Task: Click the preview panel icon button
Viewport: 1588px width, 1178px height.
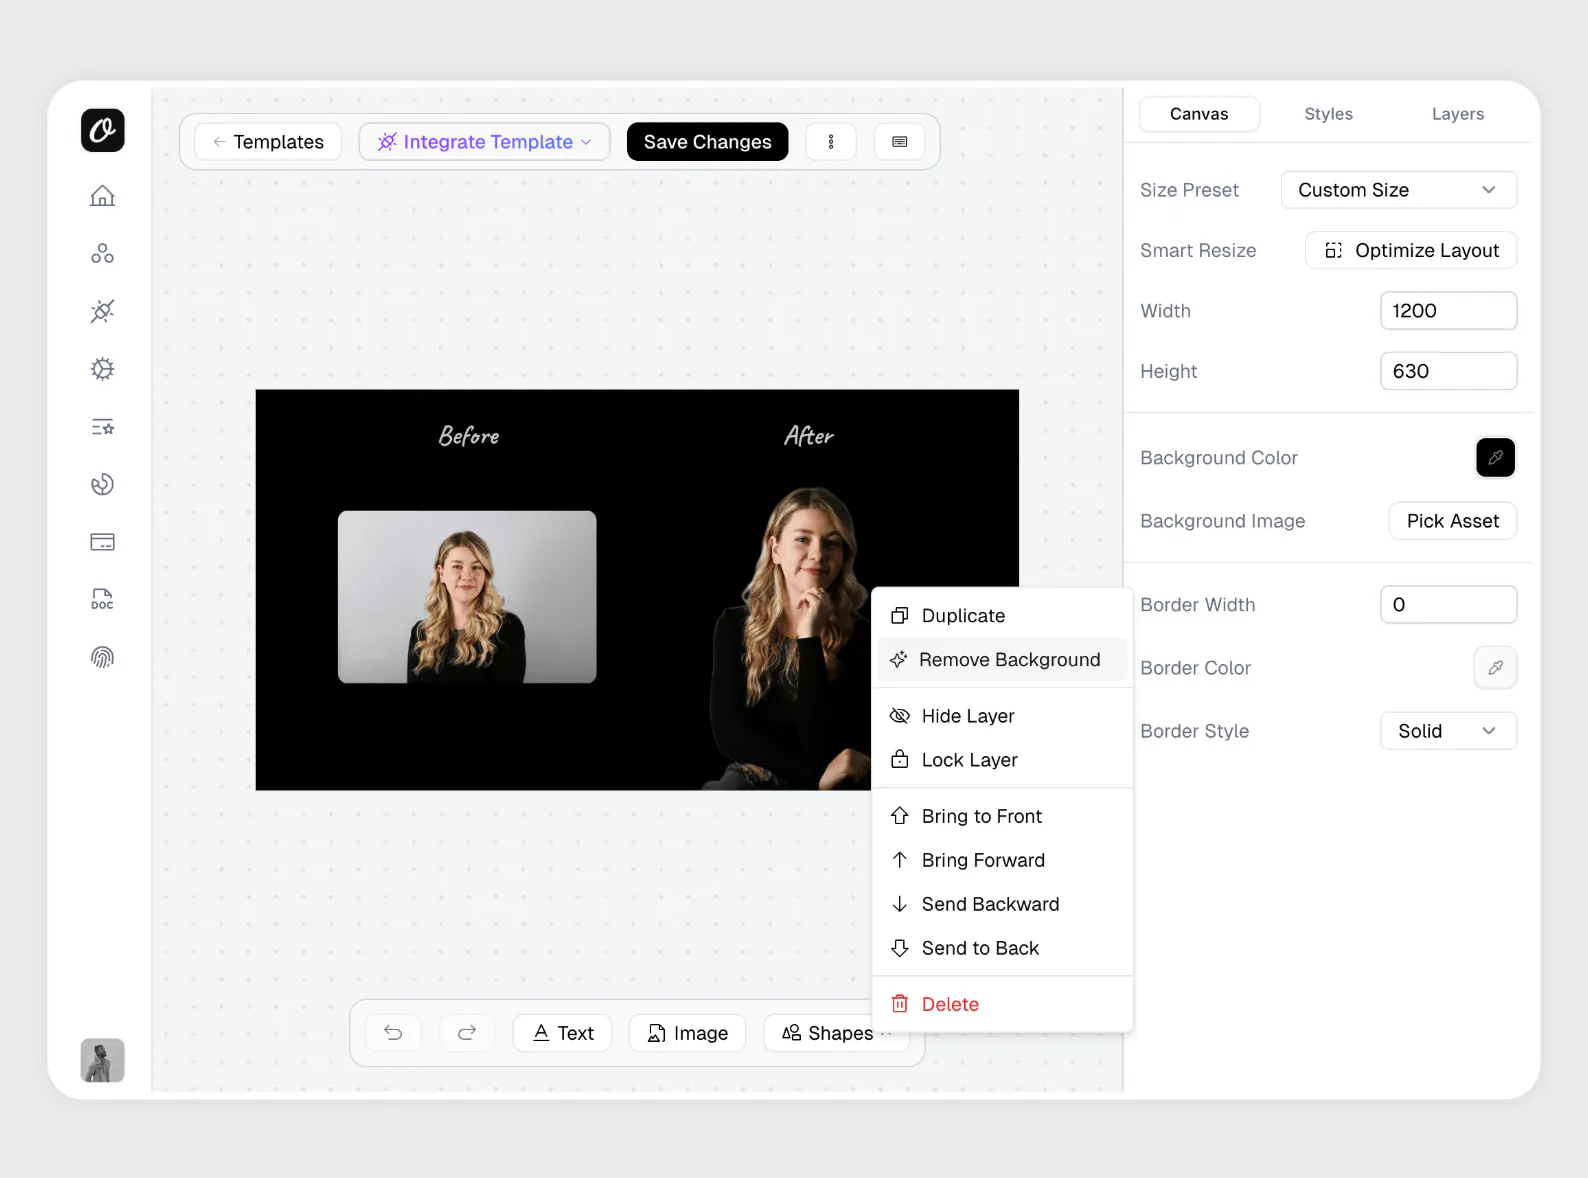Action: pos(900,142)
